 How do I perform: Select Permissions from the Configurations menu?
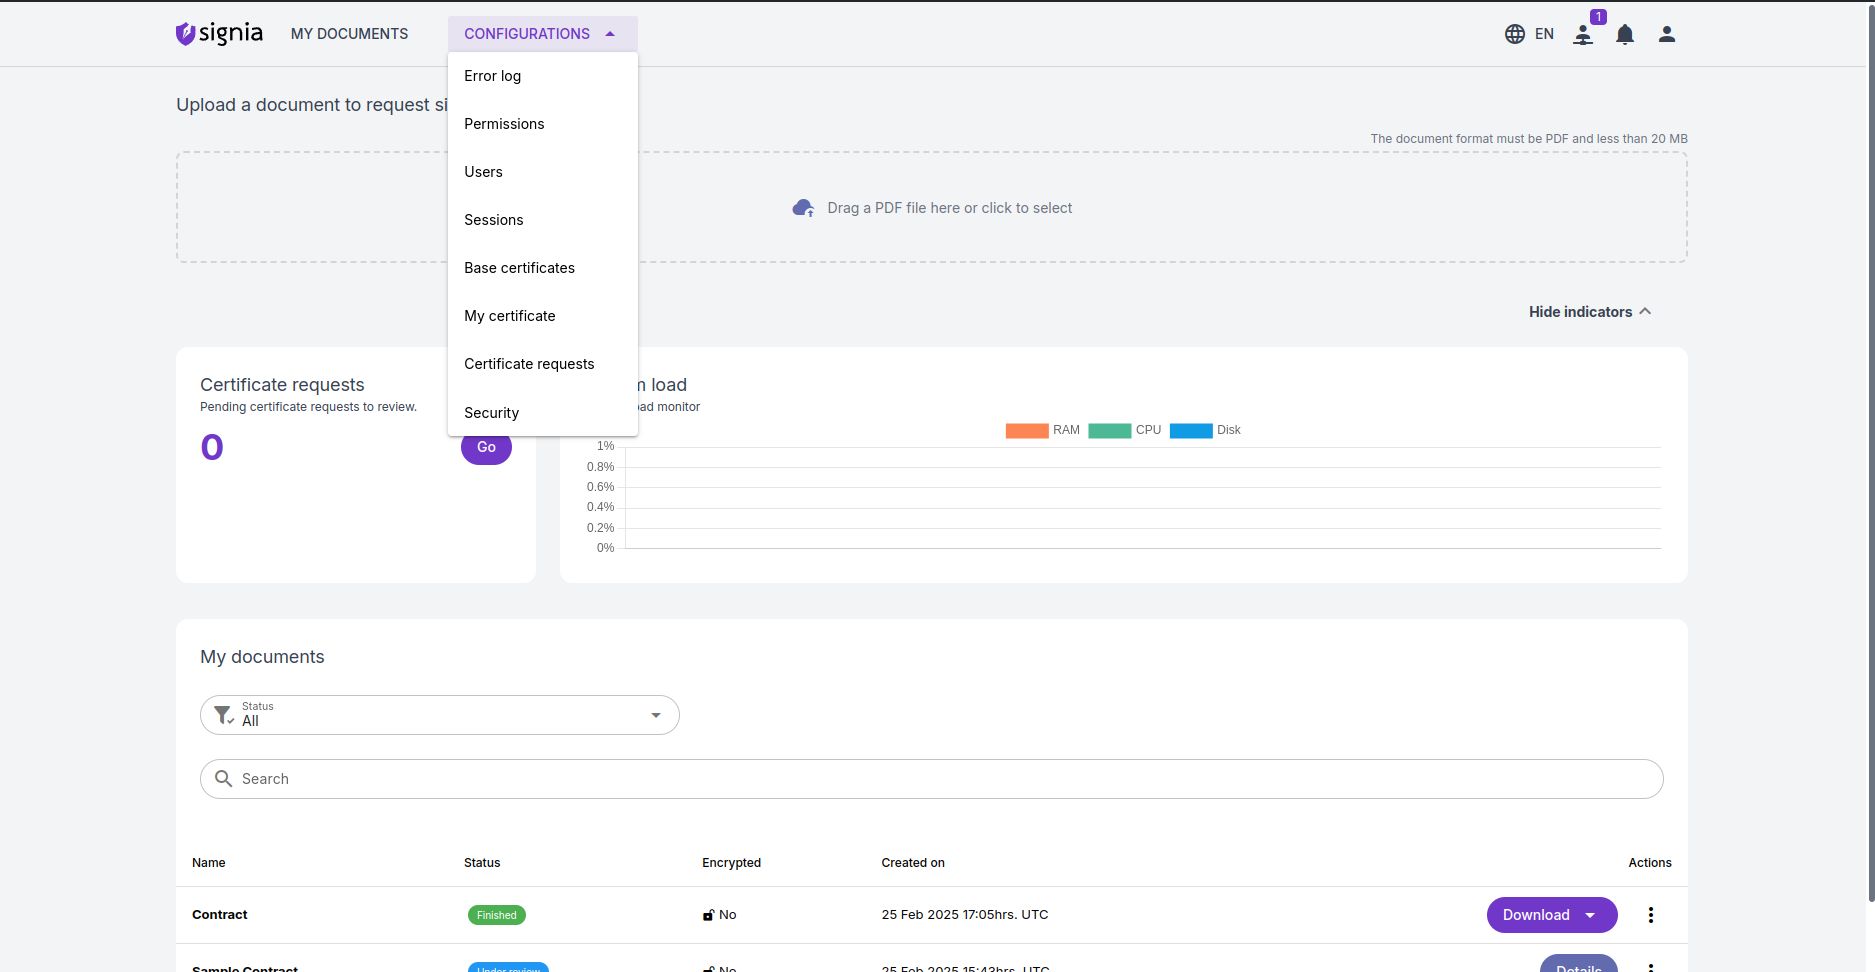coord(504,124)
